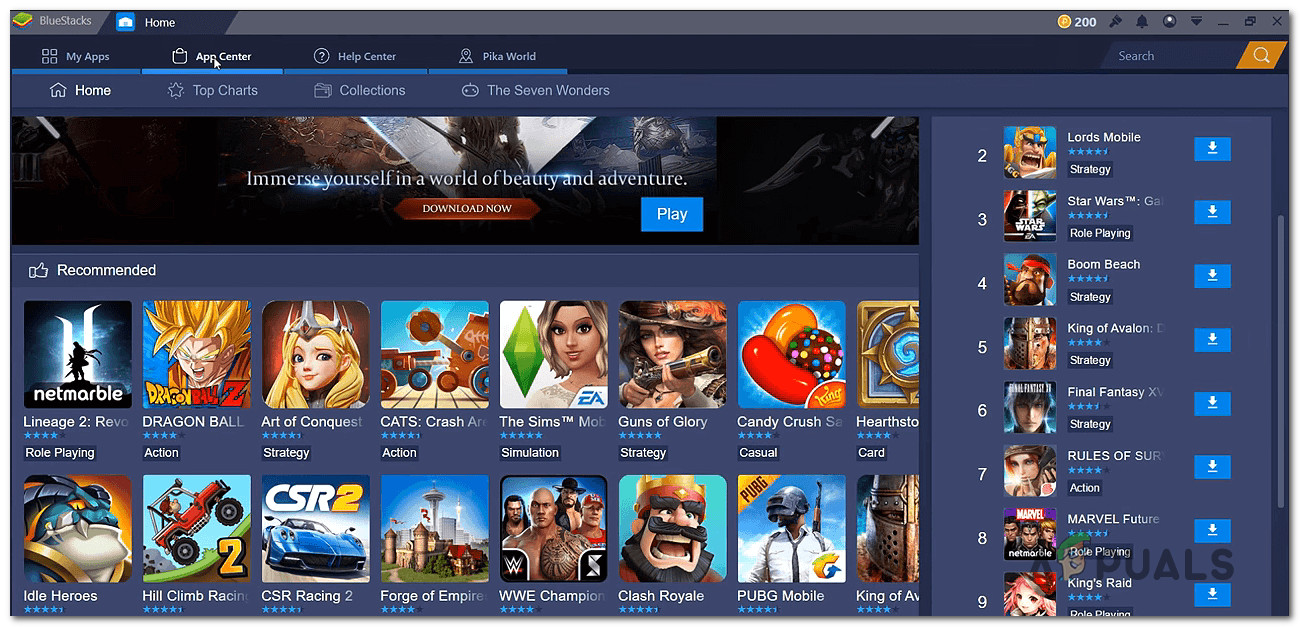Click the Lords Mobile title text

tap(1104, 137)
